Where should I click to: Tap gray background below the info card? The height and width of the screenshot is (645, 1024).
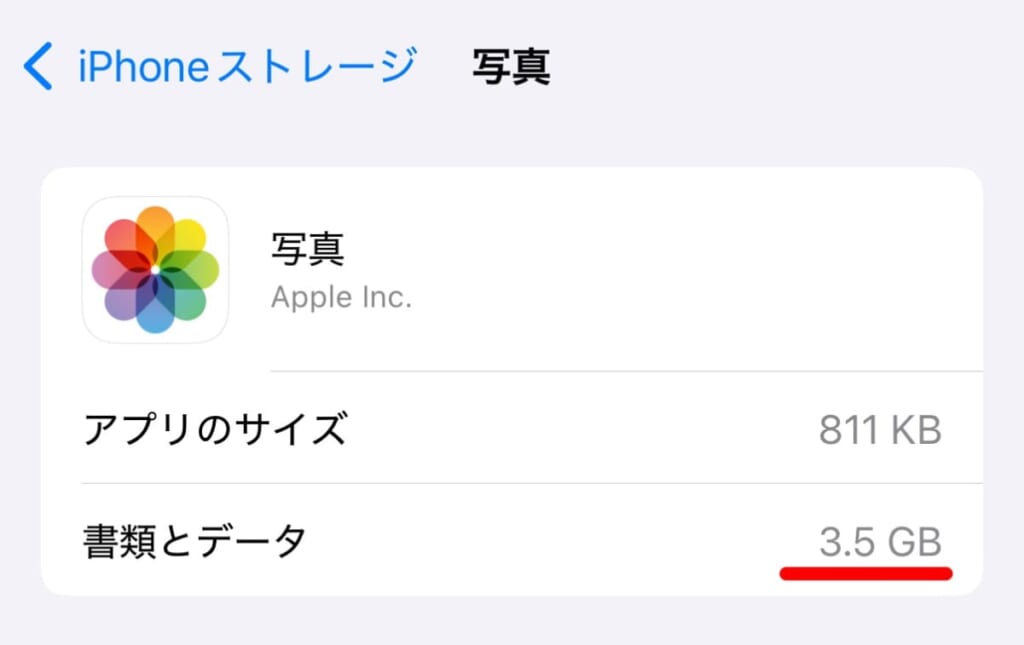(x=512, y=622)
